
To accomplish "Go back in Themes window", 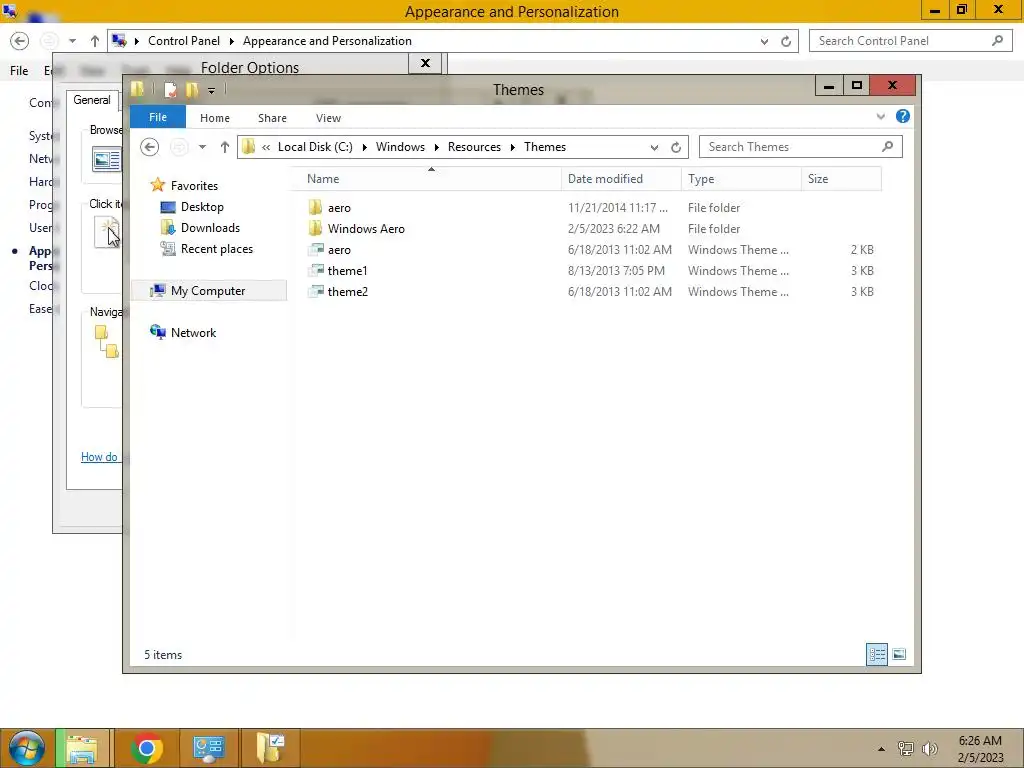I will 150,147.
